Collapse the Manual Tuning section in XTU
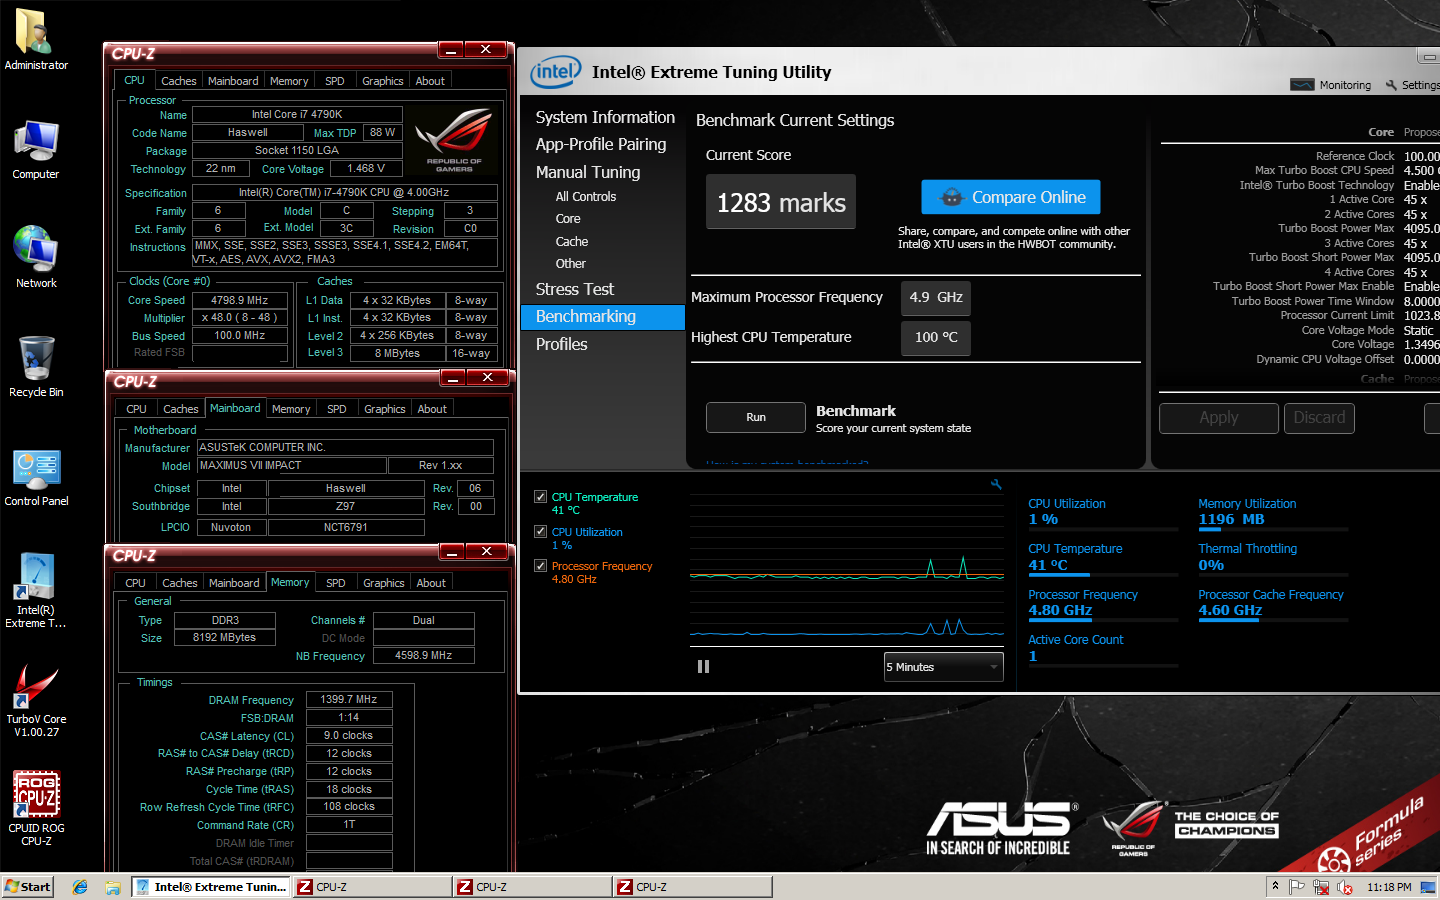1440x900 pixels. pyautogui.click(x=588, y=172)
